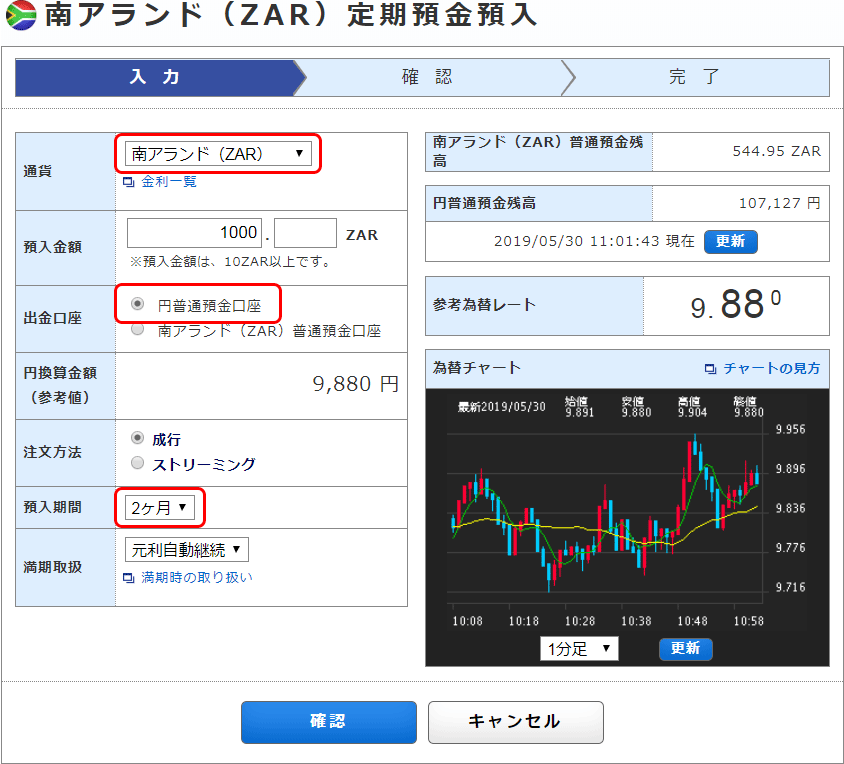This screenshot has width=844, height=764.
Task: Expand the 預入期間 2ヶ月 dropdown
Action: point(160,508)
